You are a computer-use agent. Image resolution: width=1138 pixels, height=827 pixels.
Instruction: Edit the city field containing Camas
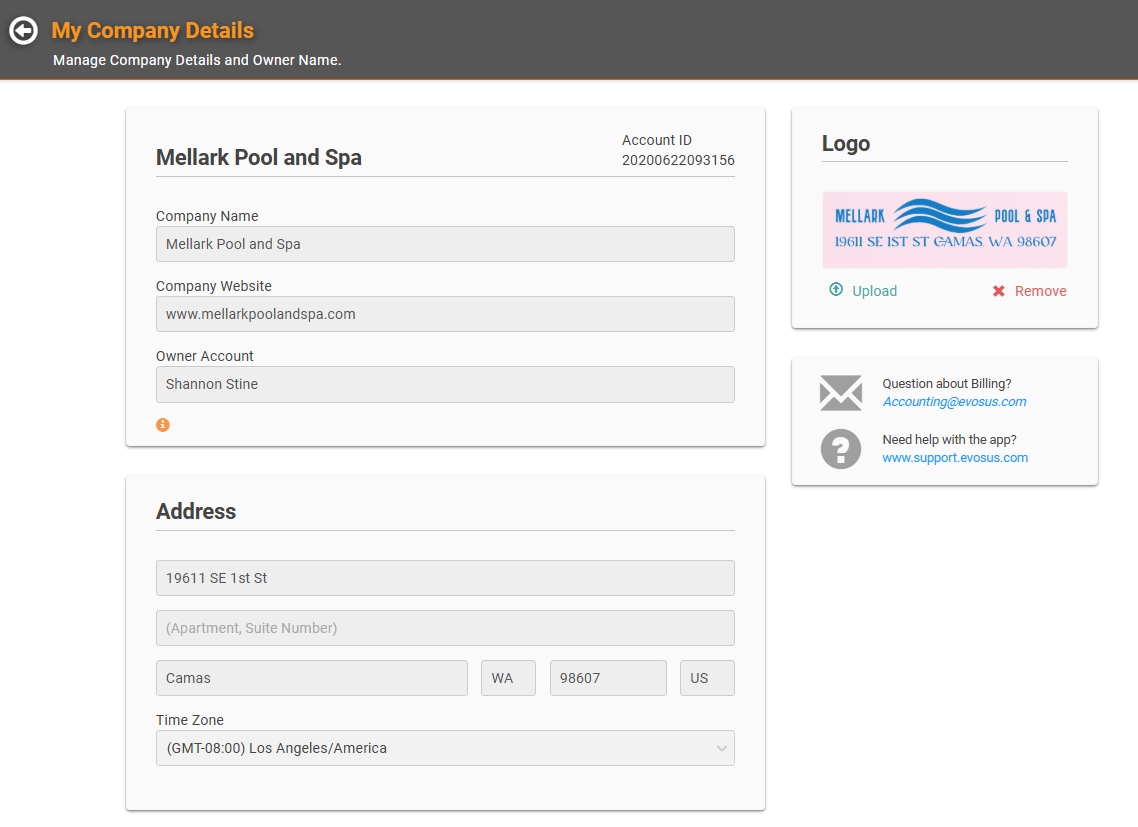tap(311, 678)
